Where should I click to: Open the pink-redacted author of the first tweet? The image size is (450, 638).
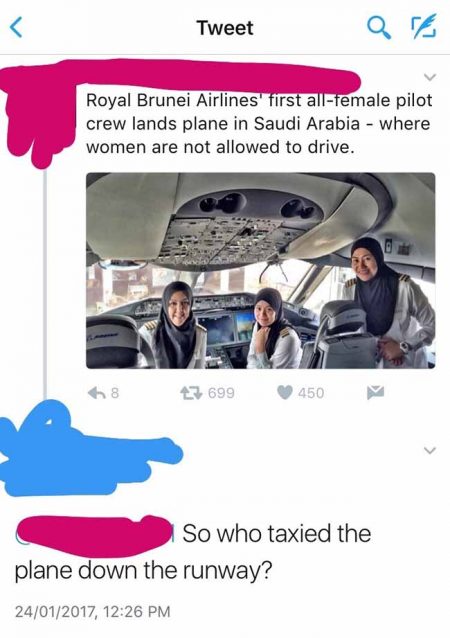[179, 77]
